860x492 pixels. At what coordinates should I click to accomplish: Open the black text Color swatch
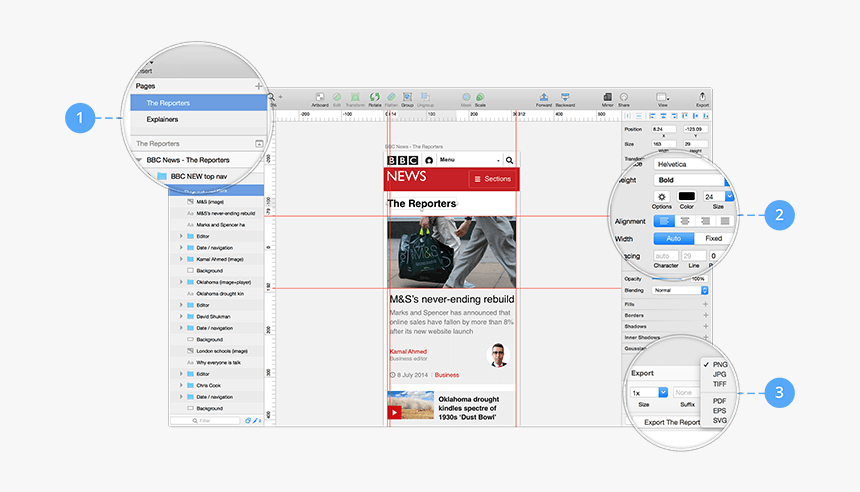point(687,196)
